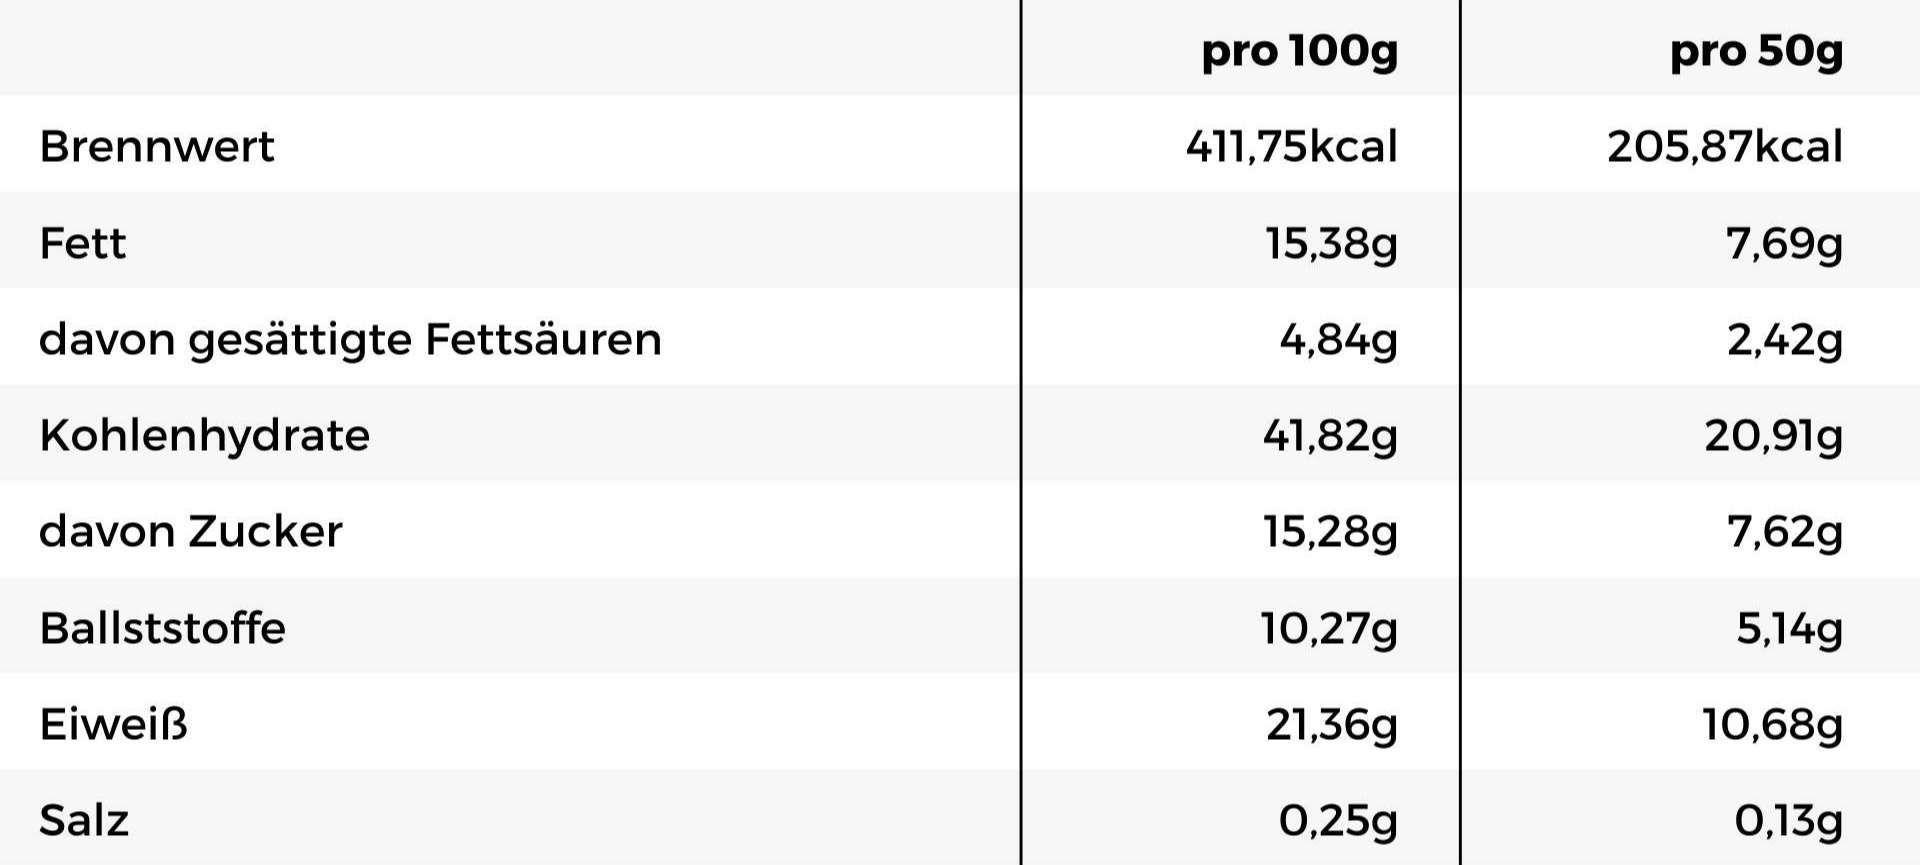
Task: Select the Fett row label
Action: tap(82, 243)
